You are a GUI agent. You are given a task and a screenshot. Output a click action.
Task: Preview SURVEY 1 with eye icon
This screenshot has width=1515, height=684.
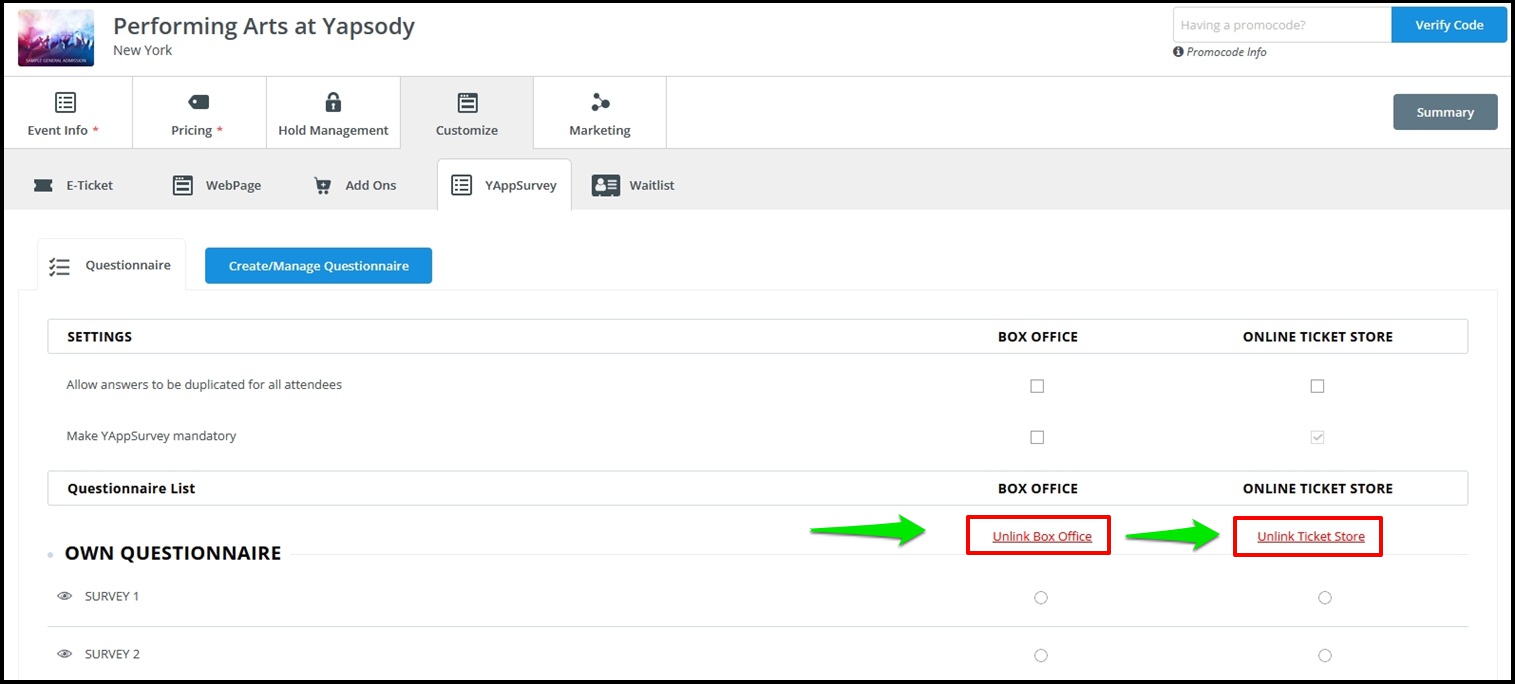(65, 596)
